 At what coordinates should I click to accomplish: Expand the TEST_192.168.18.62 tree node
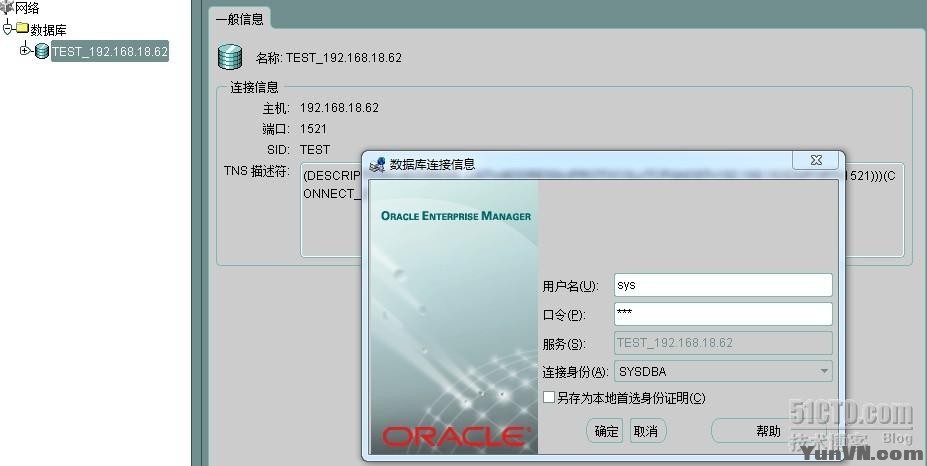tap(25, 50)
